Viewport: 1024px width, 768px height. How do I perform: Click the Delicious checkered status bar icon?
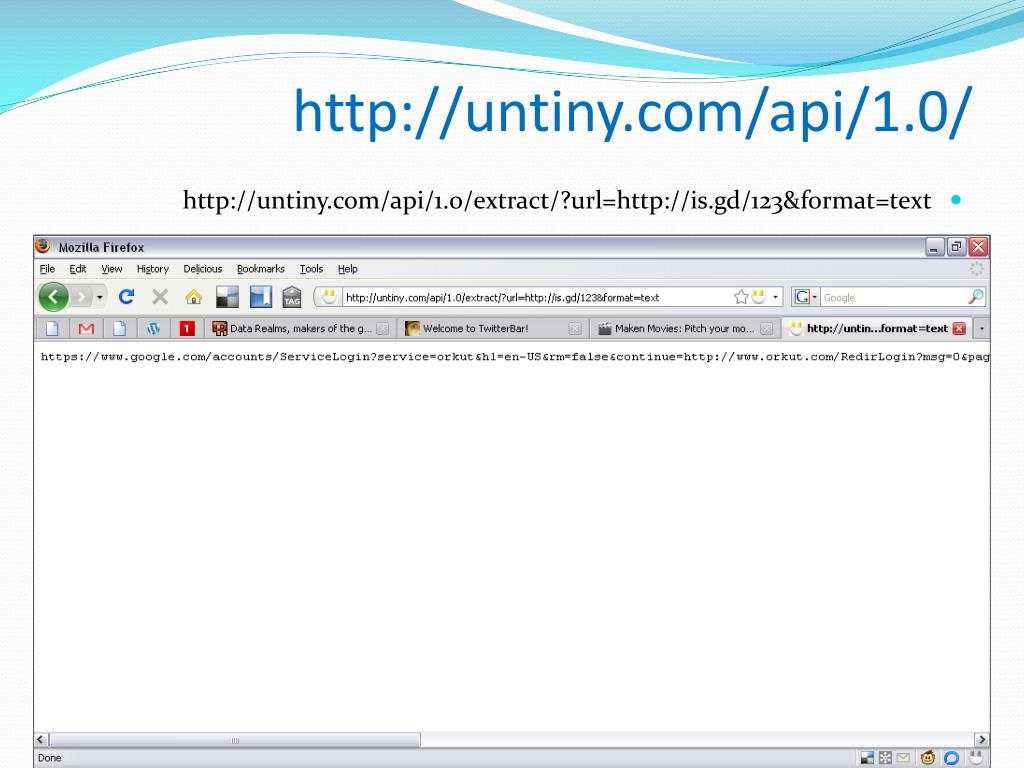point(867,758)
